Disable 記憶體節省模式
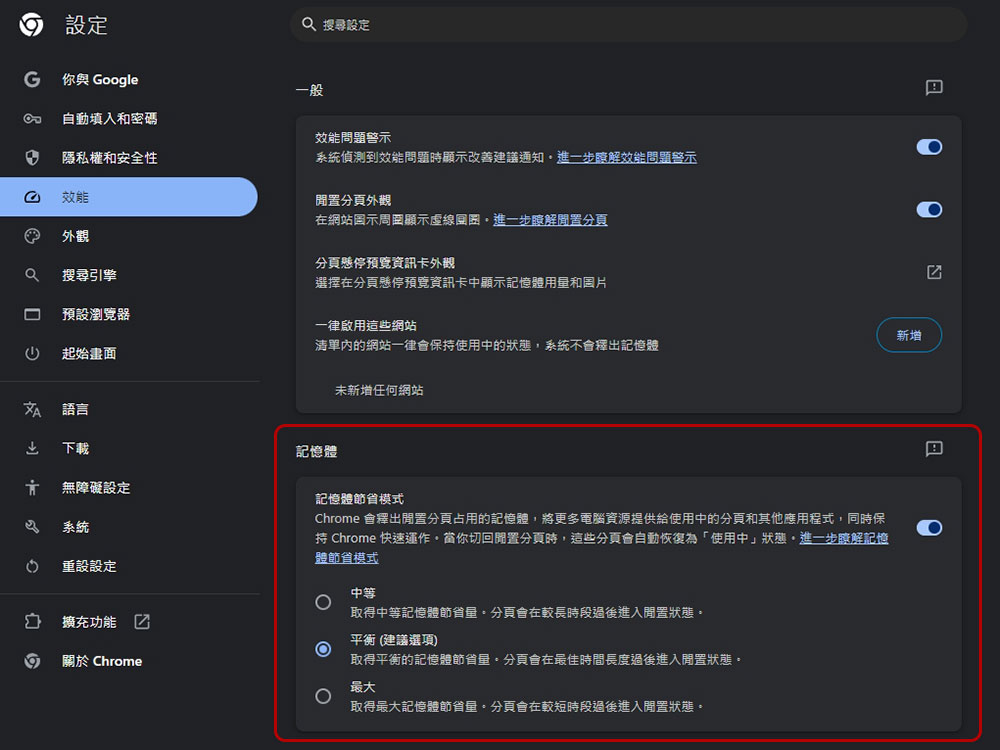This screenshot has height=750, width=1000. [929, 527]
